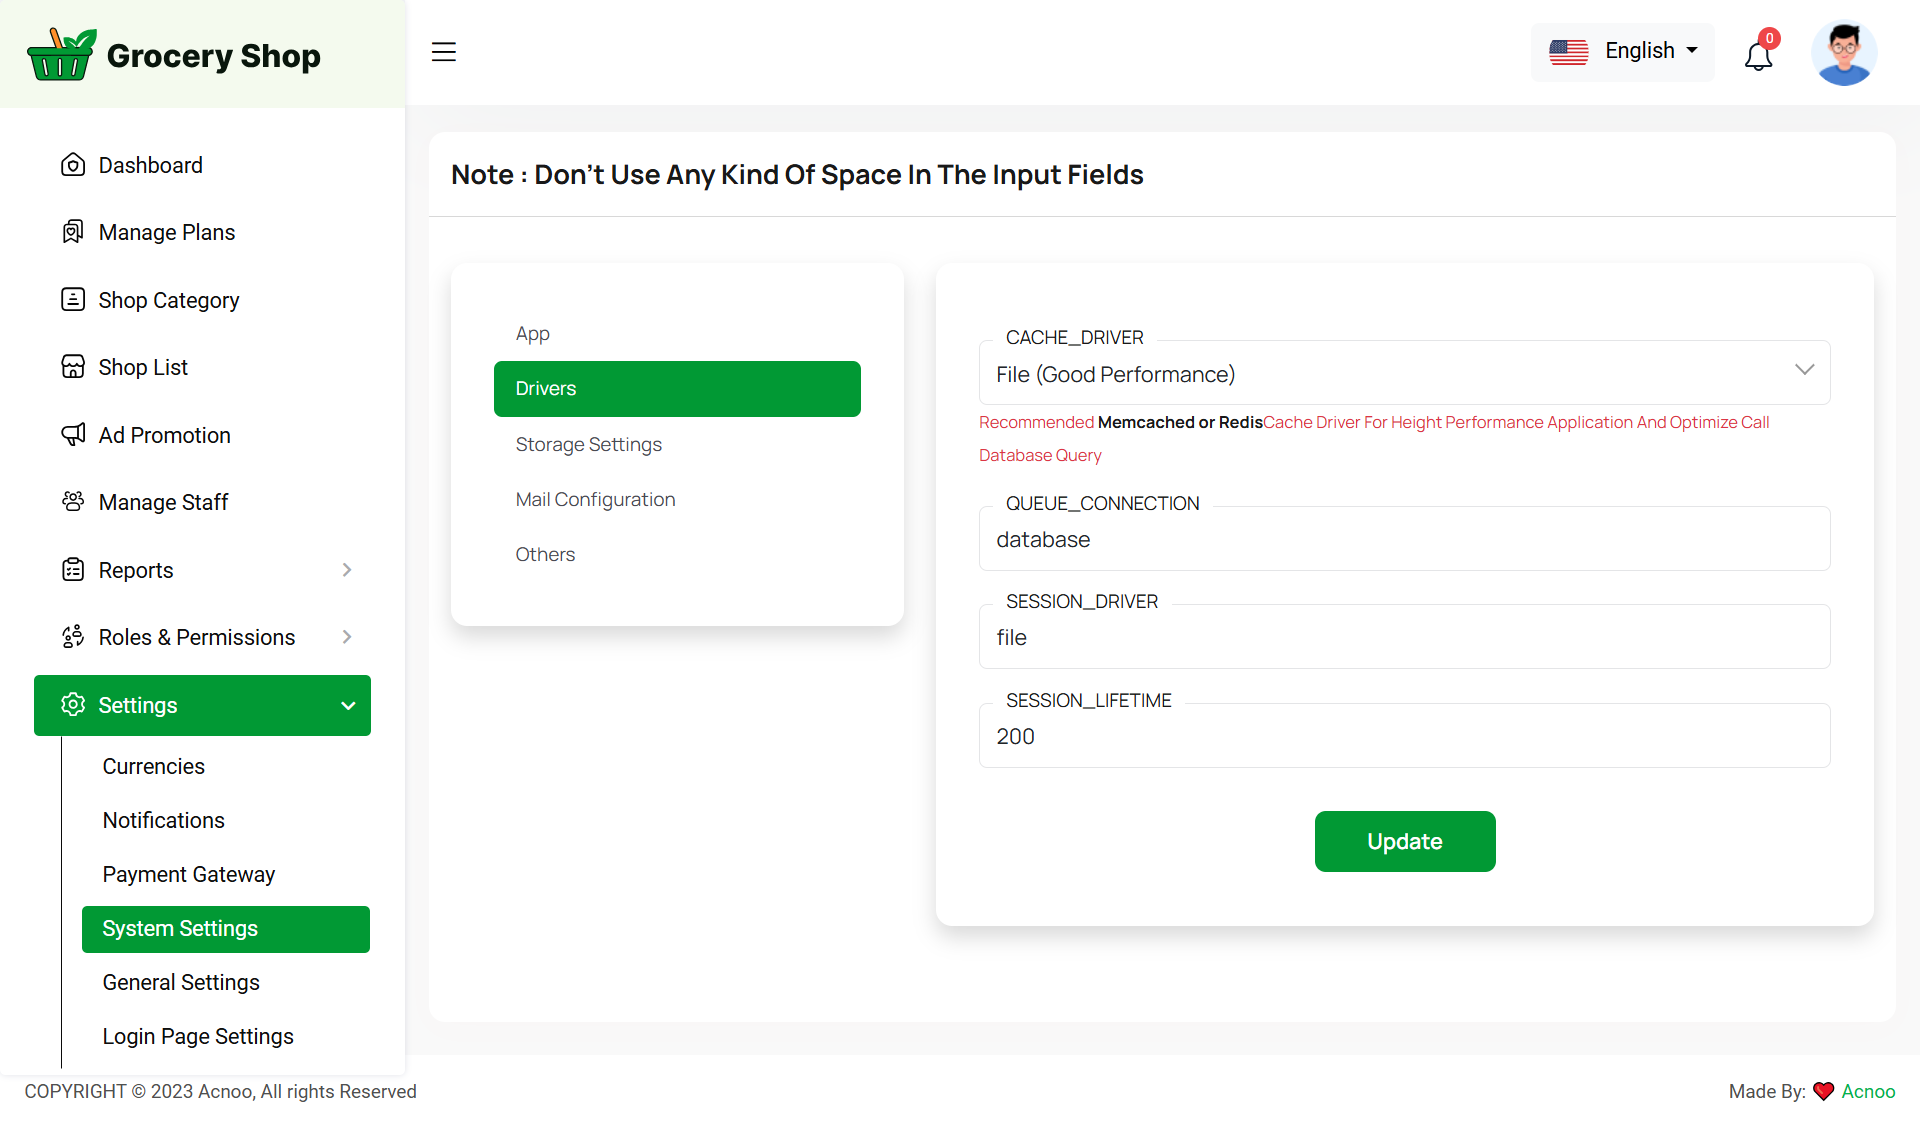Click the Grocery Shop basket logo
1920x1130 pixels.
(x=61, y=54)
